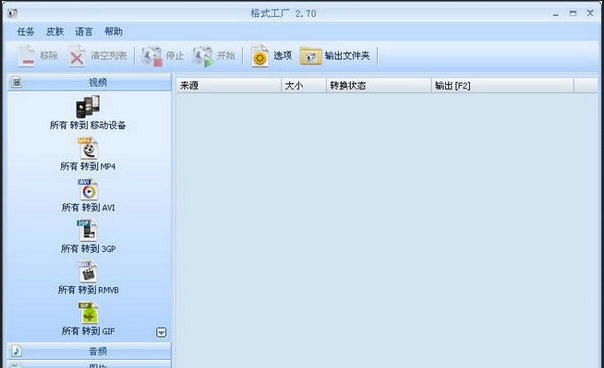
Task: Click the music note icon beside 音频
Action: (16, 351)
